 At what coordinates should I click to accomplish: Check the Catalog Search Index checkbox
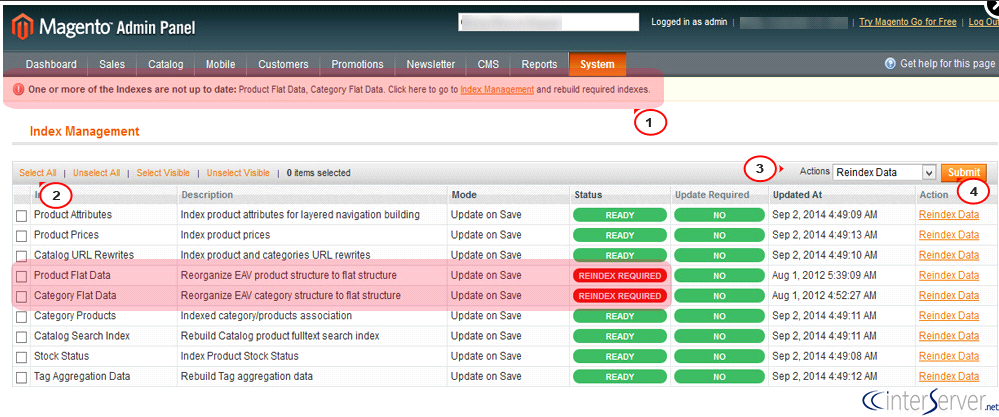coord(22,337)
